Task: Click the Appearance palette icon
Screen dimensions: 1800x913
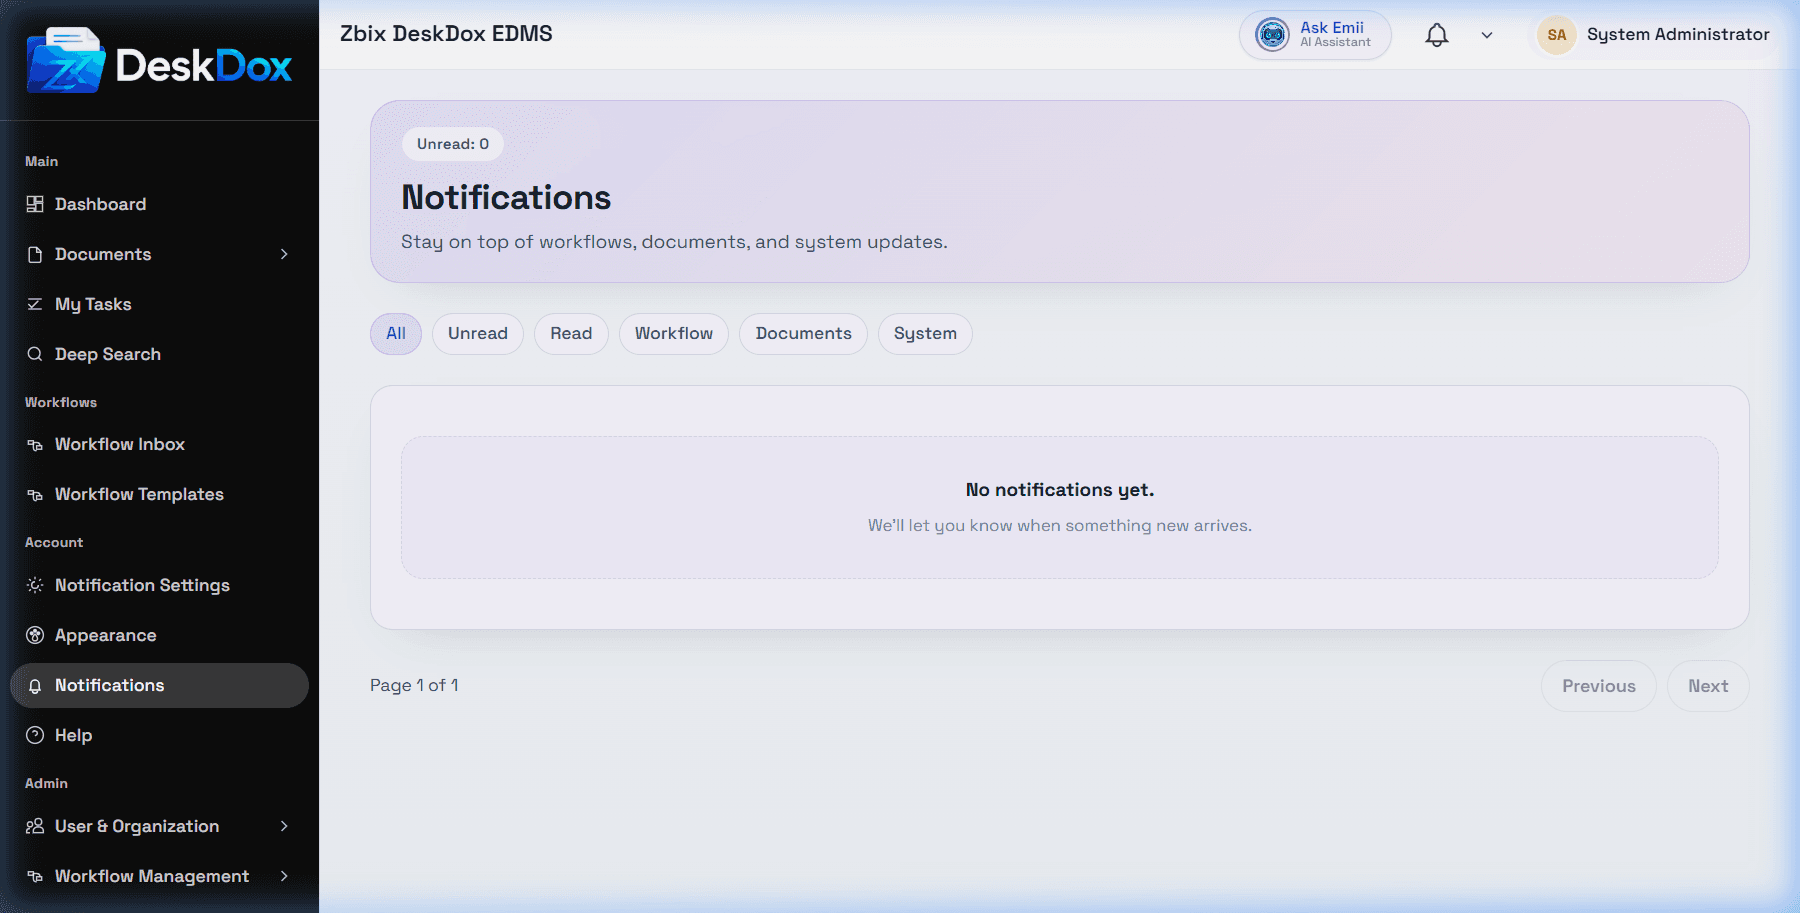Action: click(35, 635)
